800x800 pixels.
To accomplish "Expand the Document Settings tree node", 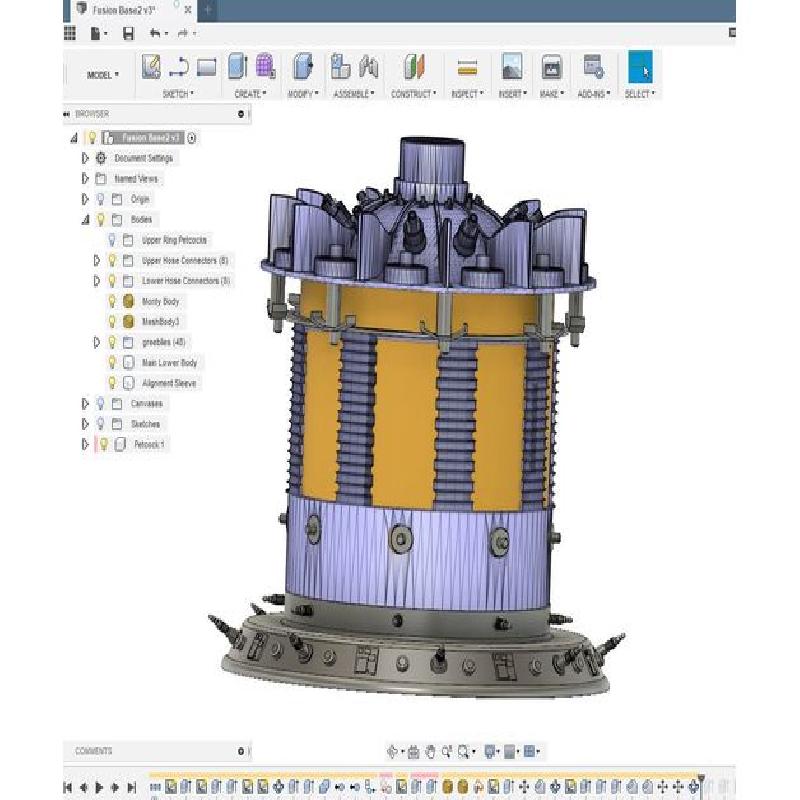I will [x=85, y=158].
